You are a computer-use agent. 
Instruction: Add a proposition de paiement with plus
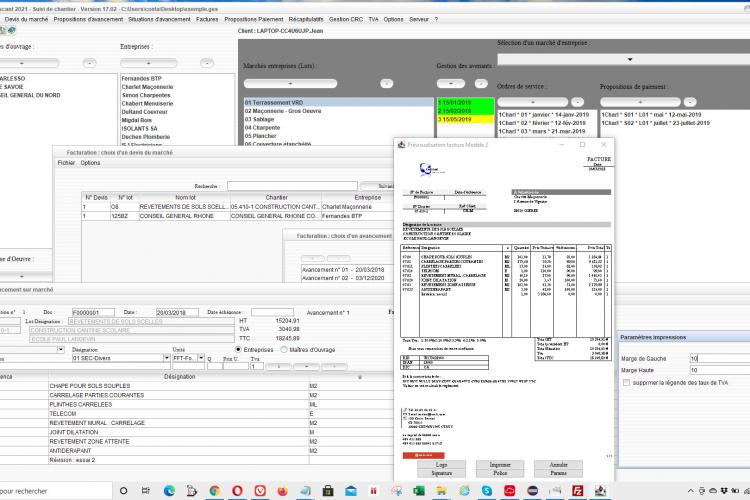640,102
